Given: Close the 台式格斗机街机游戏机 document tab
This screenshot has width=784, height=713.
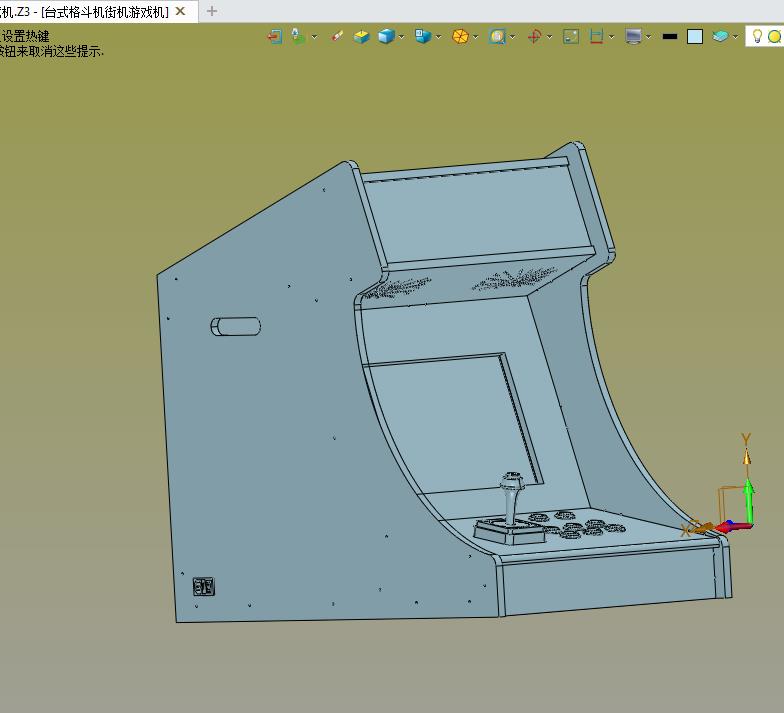Looking at the screenshot, I should pos(180,11).
